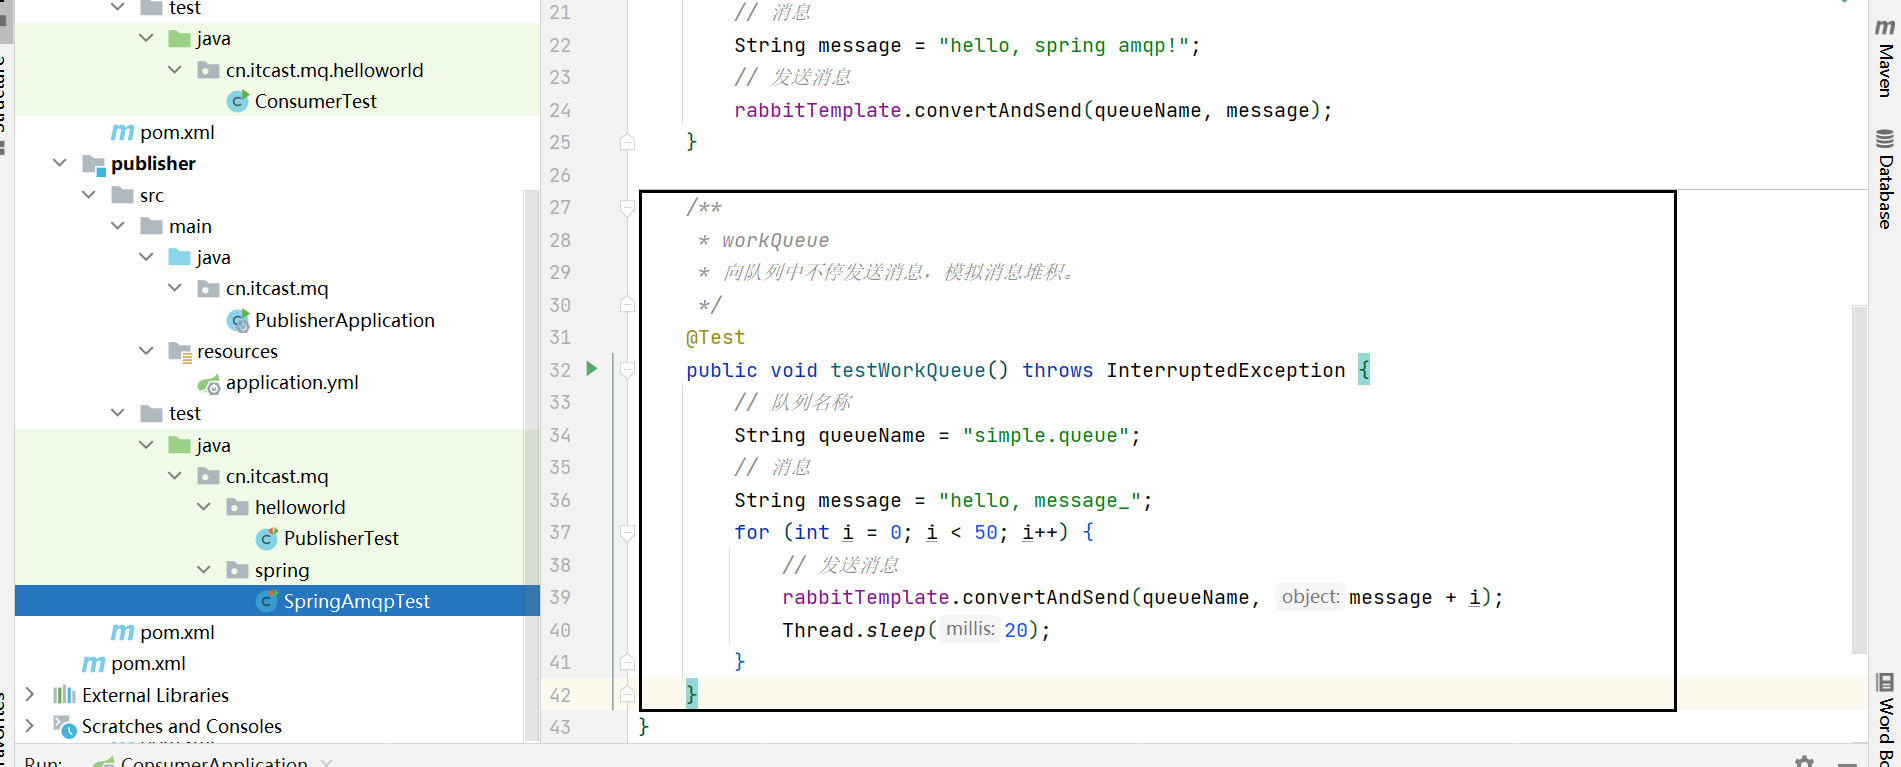Expand the Scratches and Consoles chevron
The width and height of the screenshot is (1901, 767).
[x=30, y=726]
